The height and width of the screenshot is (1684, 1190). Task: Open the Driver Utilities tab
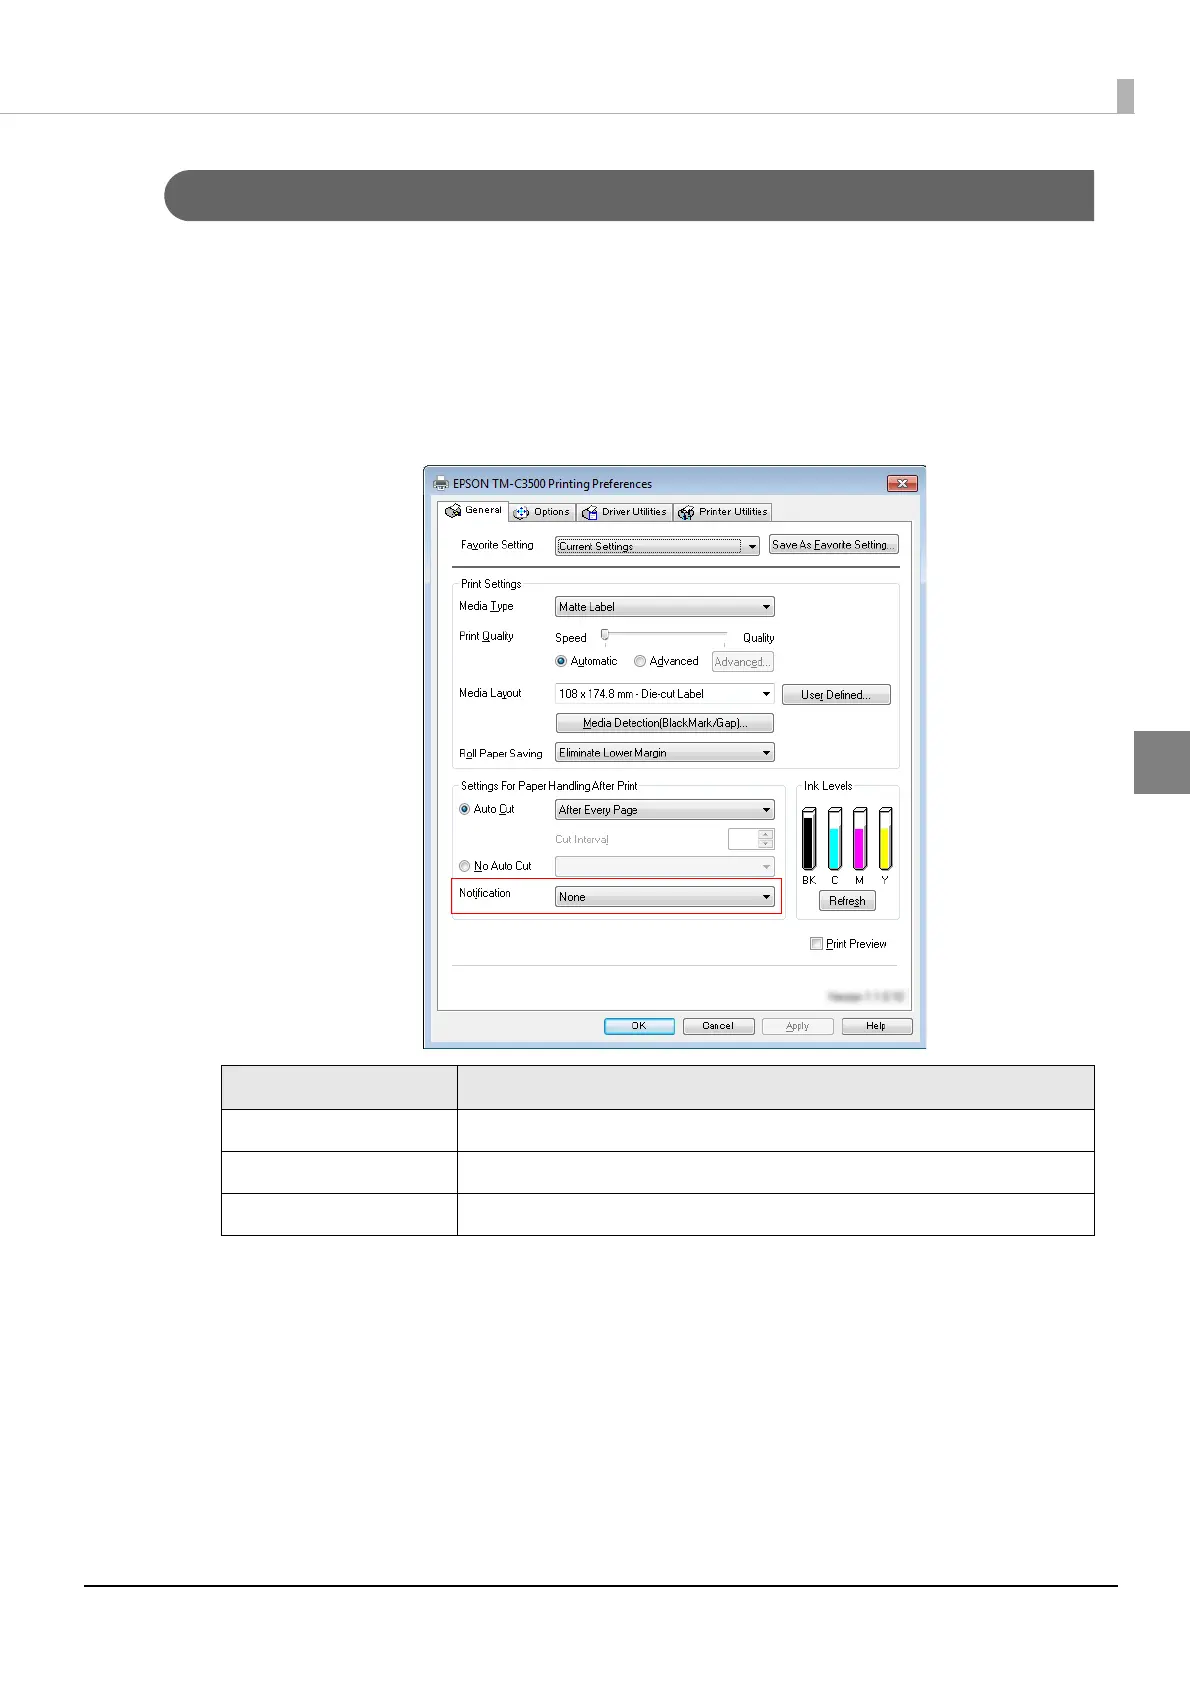(x=624, y=512)
